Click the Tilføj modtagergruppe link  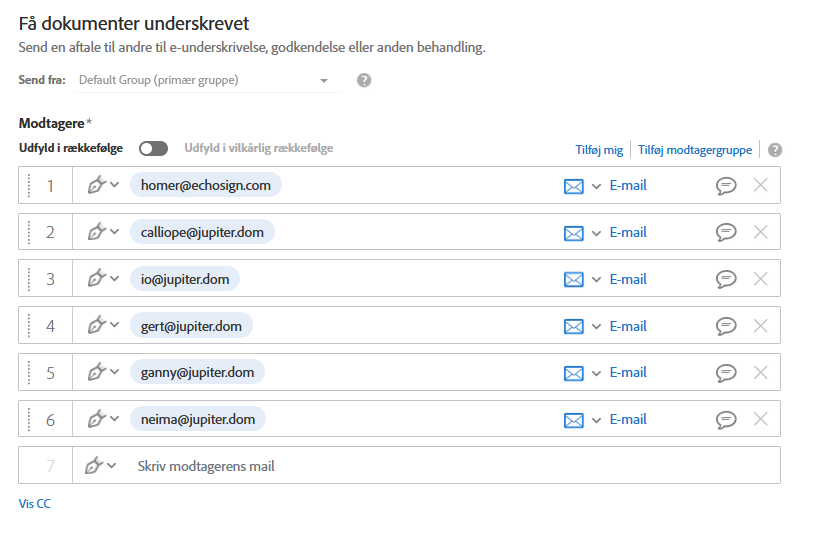(695, 150)
